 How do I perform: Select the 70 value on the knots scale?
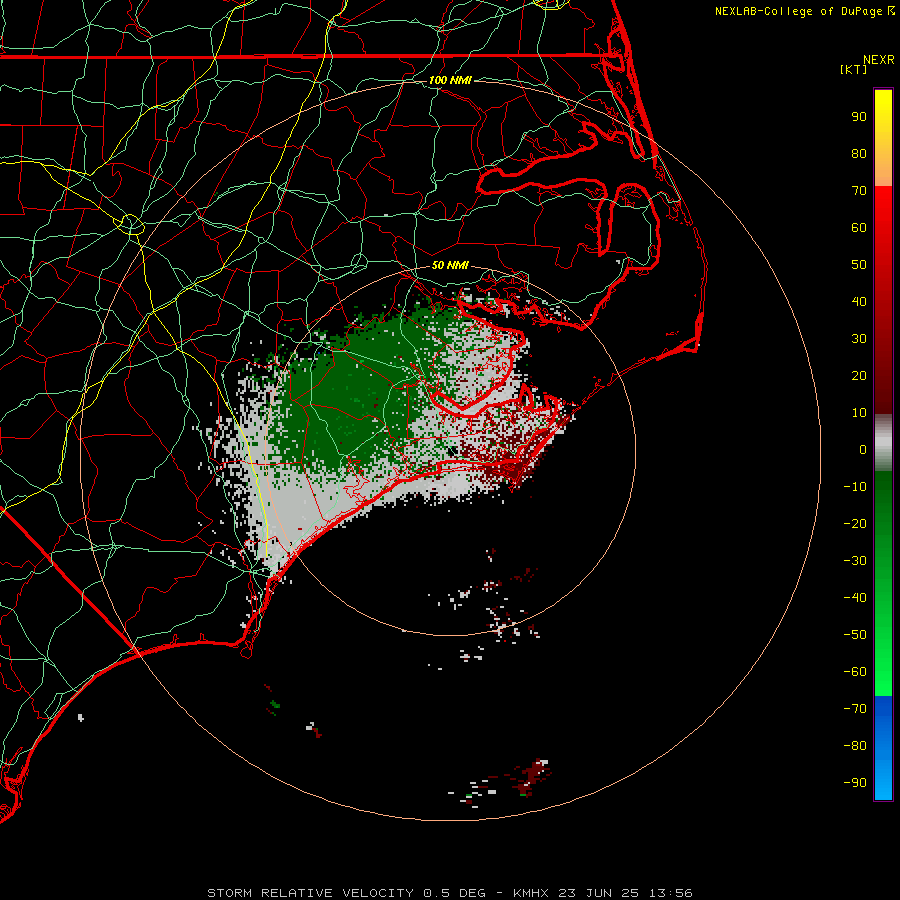(859, 191)
